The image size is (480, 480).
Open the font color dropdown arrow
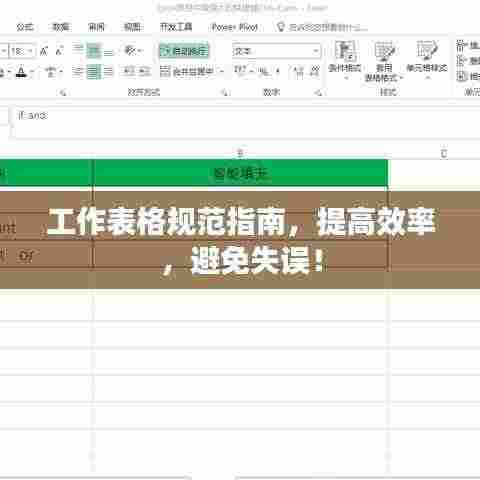pos(32,71)
